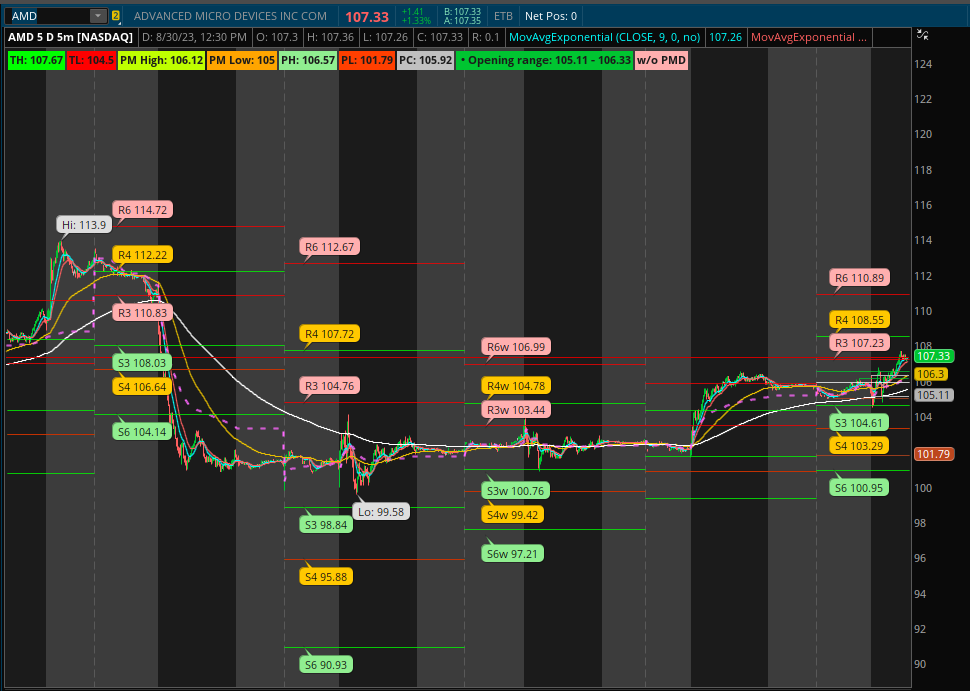Click ADVANCED MICRO DEVICES INC COM name
The image size is (970, 691).
pyautogui.click(x=230, y=16)
